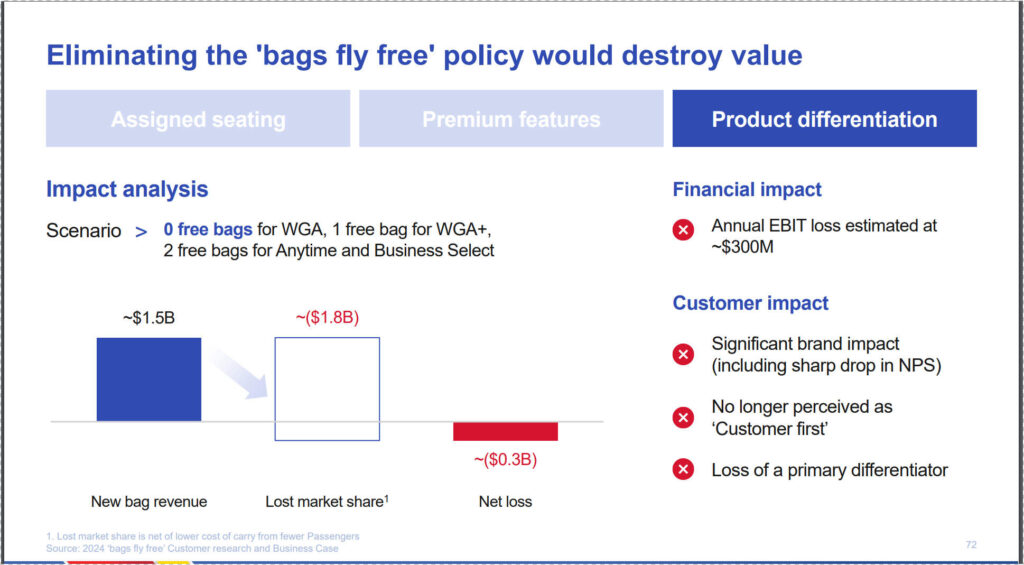
Task: Select the Premium features tab
Action: [511, 119]
